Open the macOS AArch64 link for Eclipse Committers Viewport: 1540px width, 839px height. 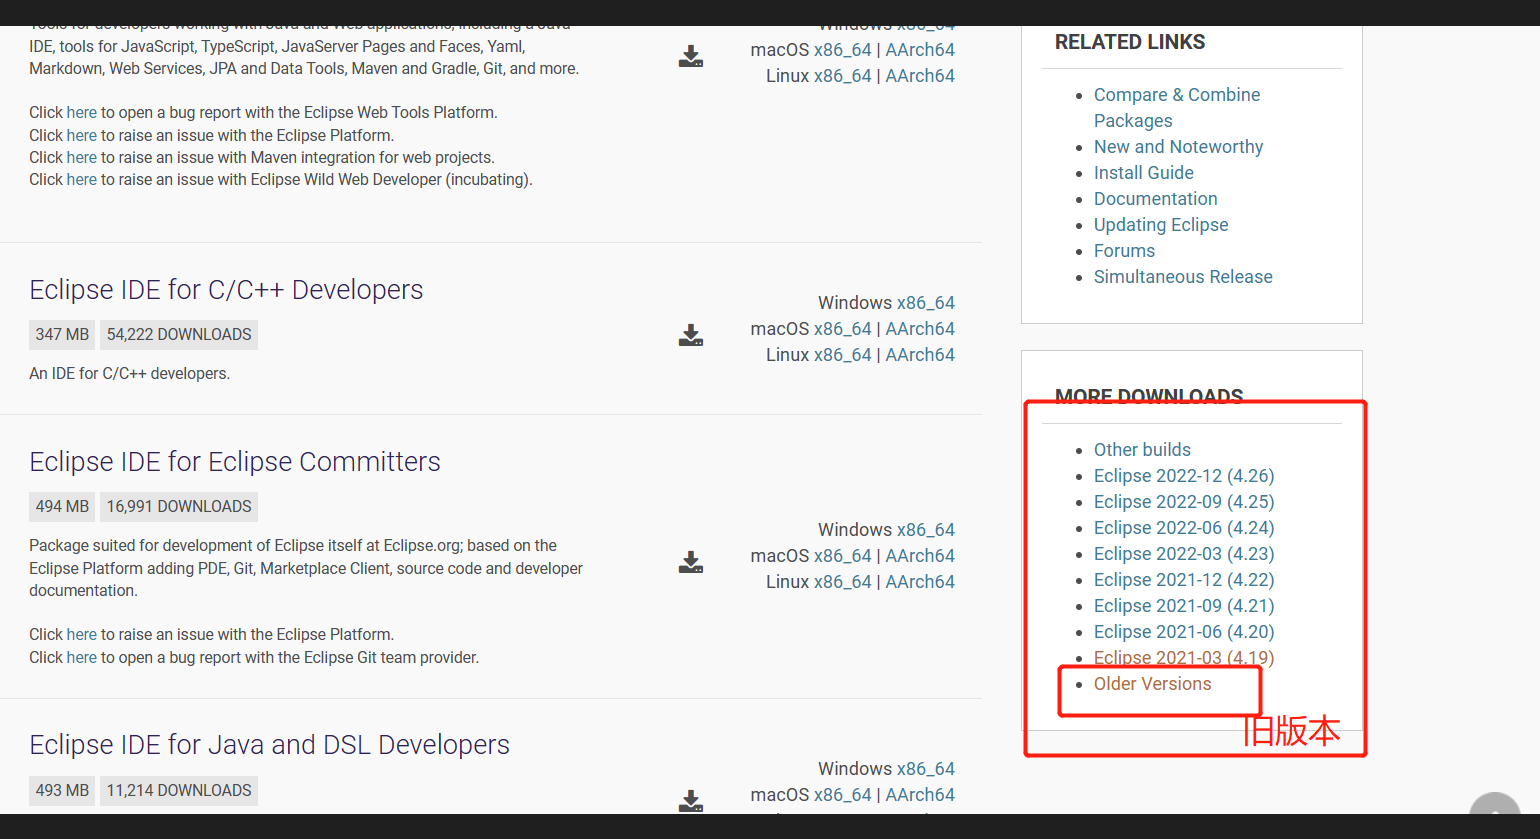[x=920, y=556]
